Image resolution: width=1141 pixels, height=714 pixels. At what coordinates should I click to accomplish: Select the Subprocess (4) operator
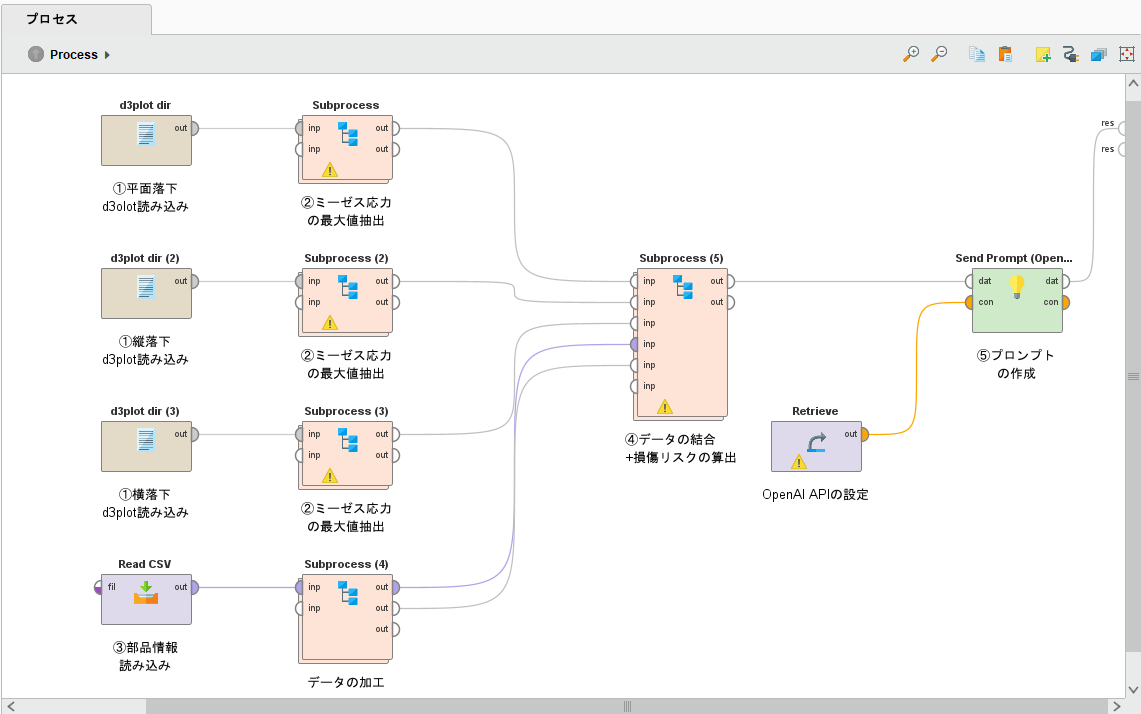(x=346, y=617)
